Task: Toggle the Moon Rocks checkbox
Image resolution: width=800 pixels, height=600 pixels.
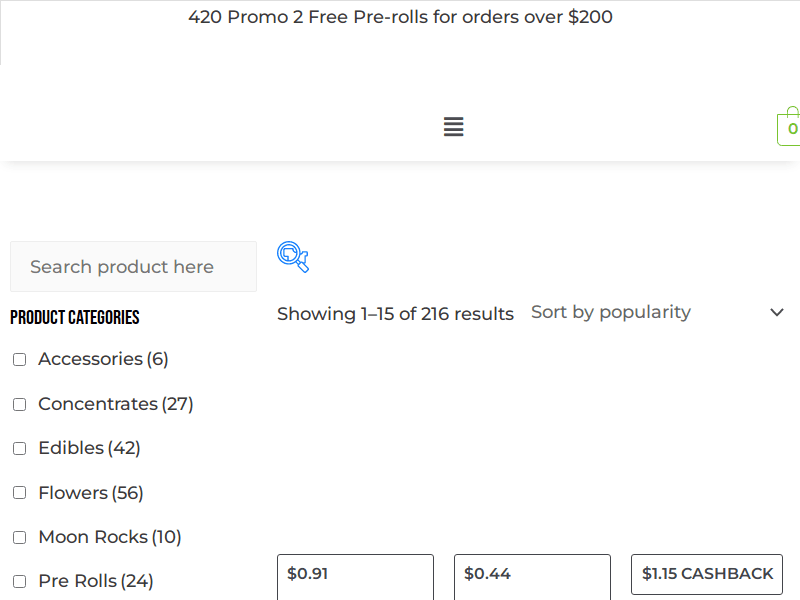Action: point(19,537)
